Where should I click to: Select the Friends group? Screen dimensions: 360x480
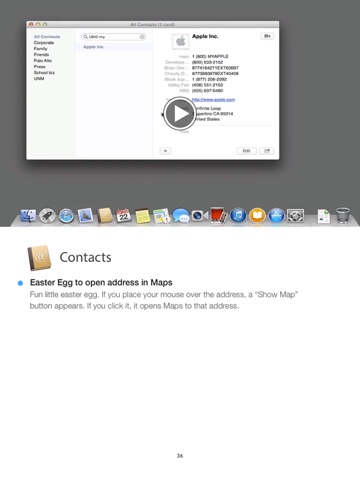pos(41,55)
